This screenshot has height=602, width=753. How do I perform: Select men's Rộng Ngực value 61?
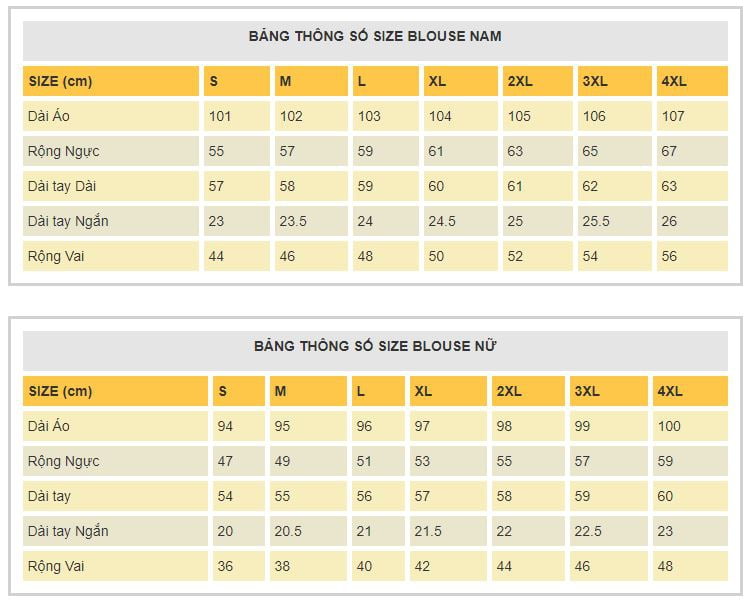point(436,151)
